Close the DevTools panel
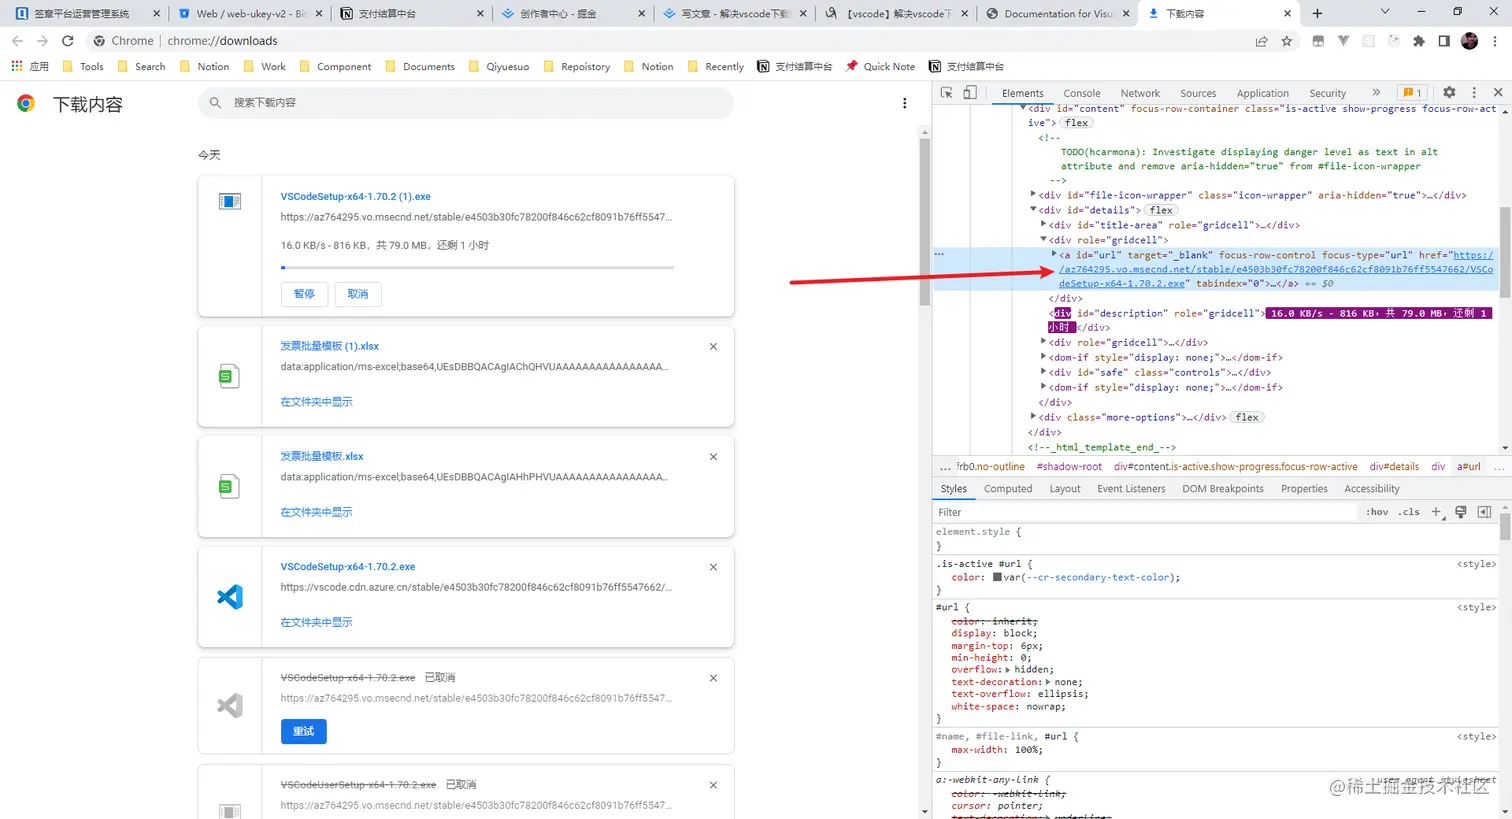The width and height of the screenshot is (1512, 819). pos(1497,92)
